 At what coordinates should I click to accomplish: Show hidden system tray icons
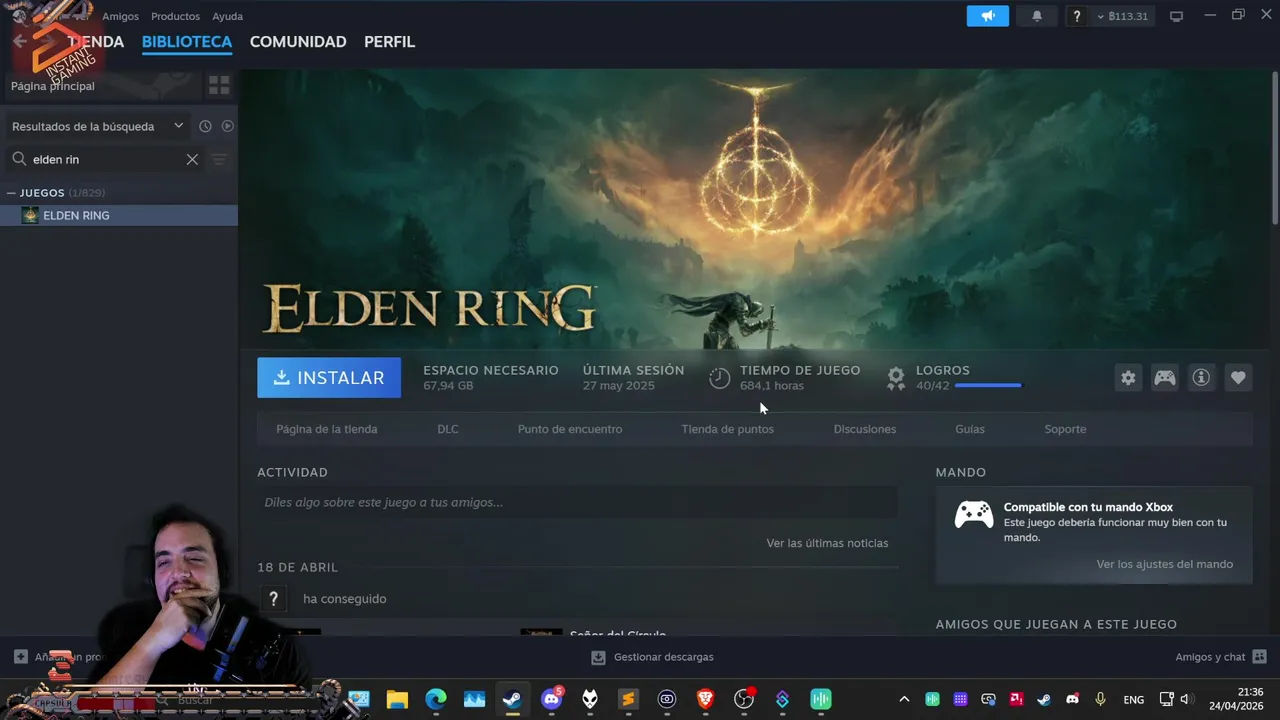[904, 699]
